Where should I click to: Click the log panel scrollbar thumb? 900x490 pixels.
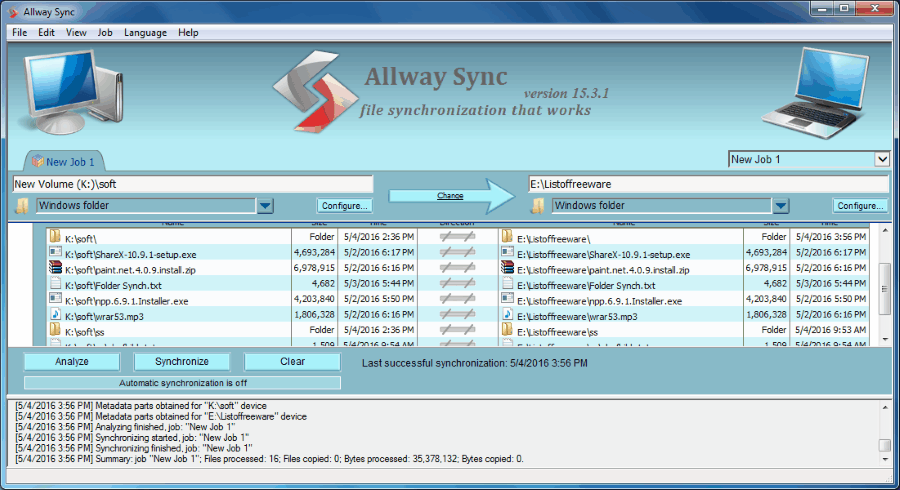(x=885, y=446)
